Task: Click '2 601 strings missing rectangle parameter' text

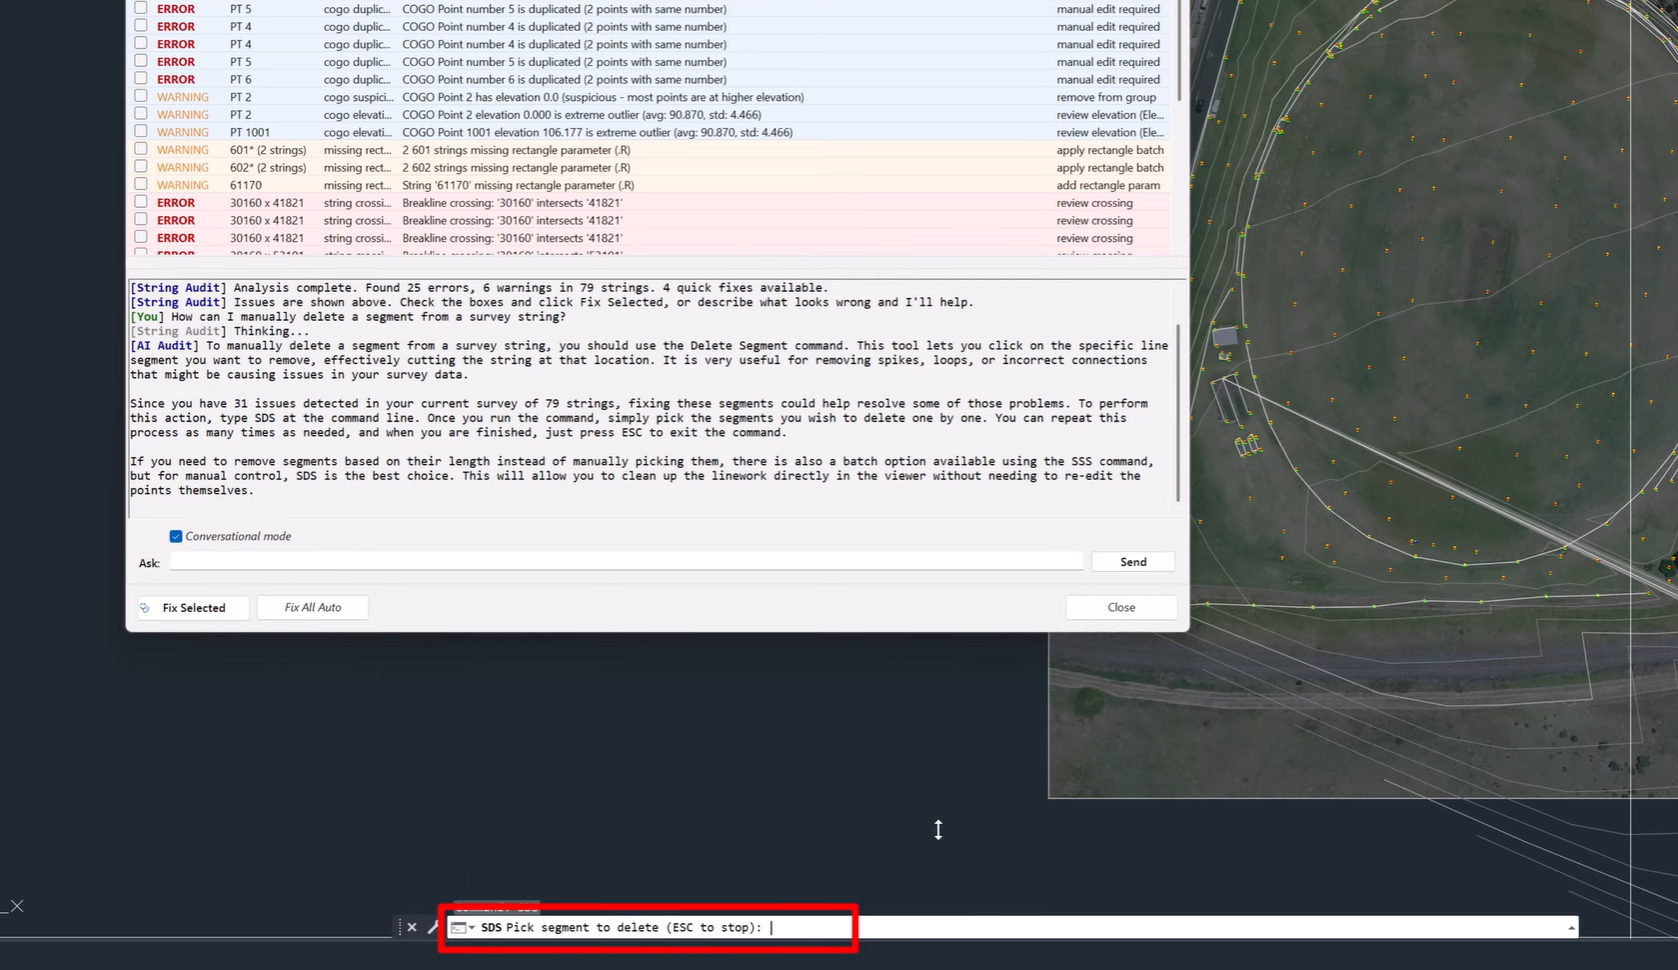Action: 516,150
